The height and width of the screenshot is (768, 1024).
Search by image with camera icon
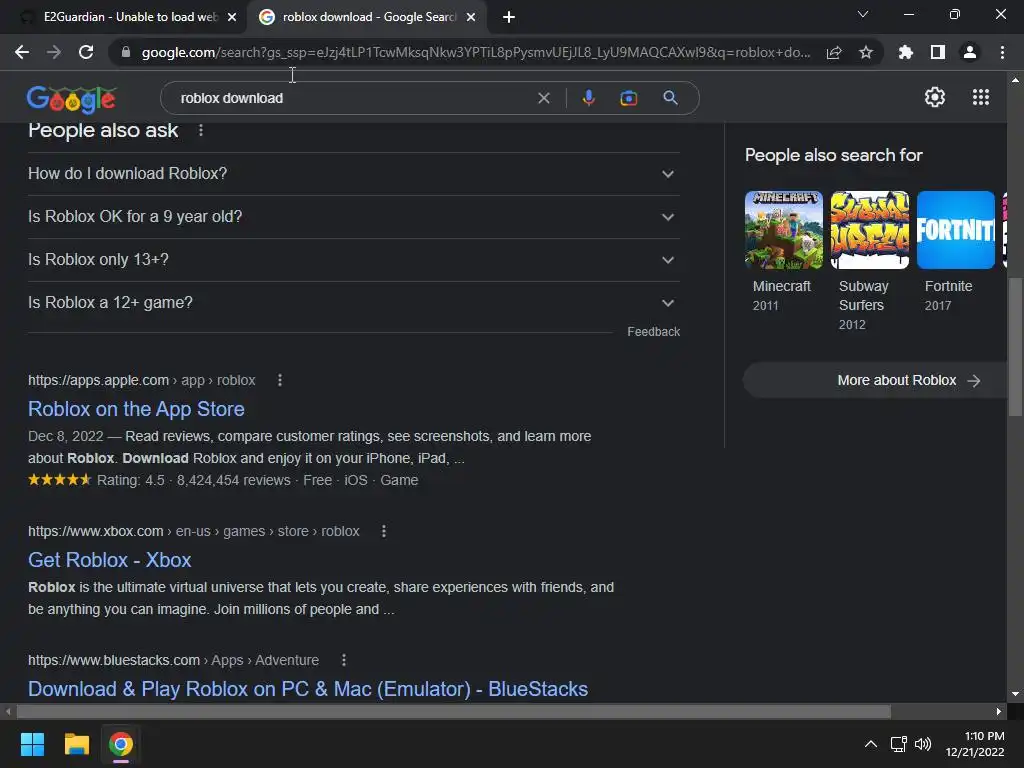point(629,98)
